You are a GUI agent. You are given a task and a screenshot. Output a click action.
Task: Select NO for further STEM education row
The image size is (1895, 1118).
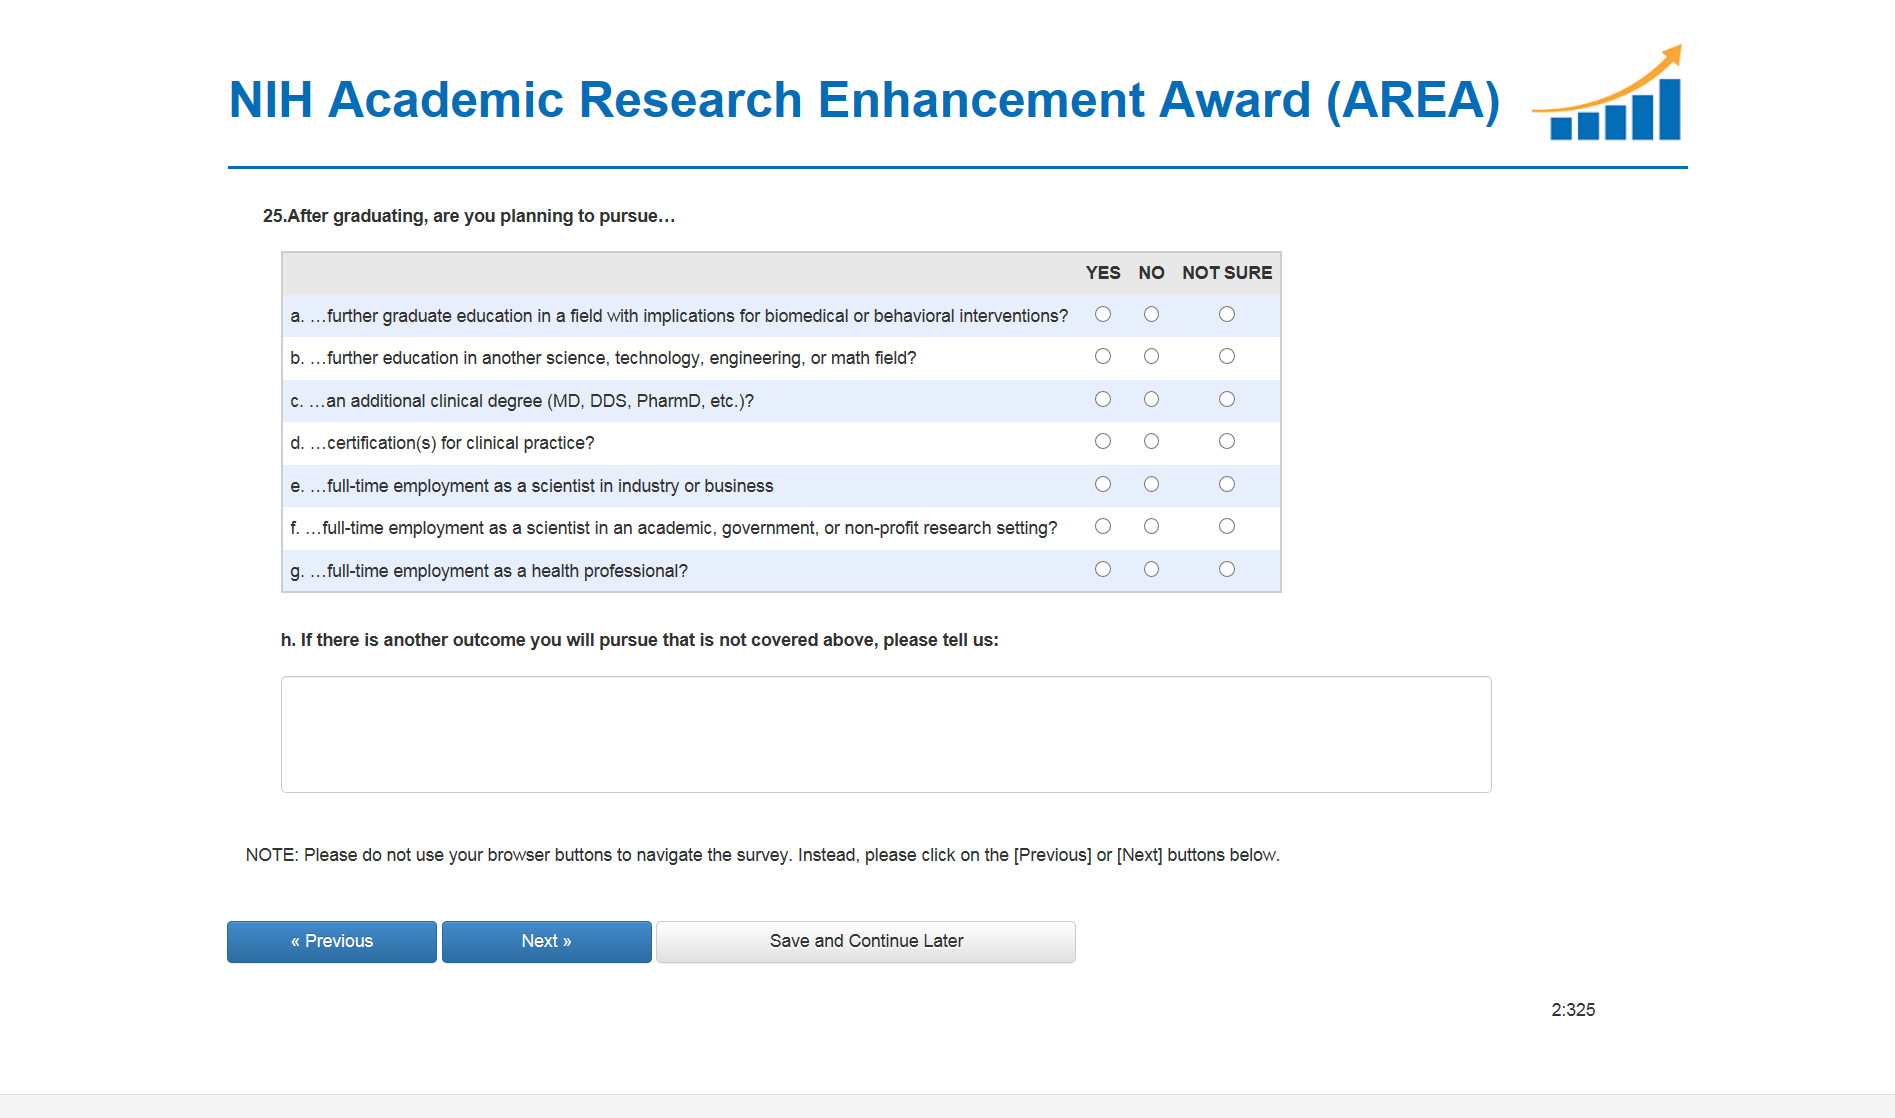[x=1152, y=357]
